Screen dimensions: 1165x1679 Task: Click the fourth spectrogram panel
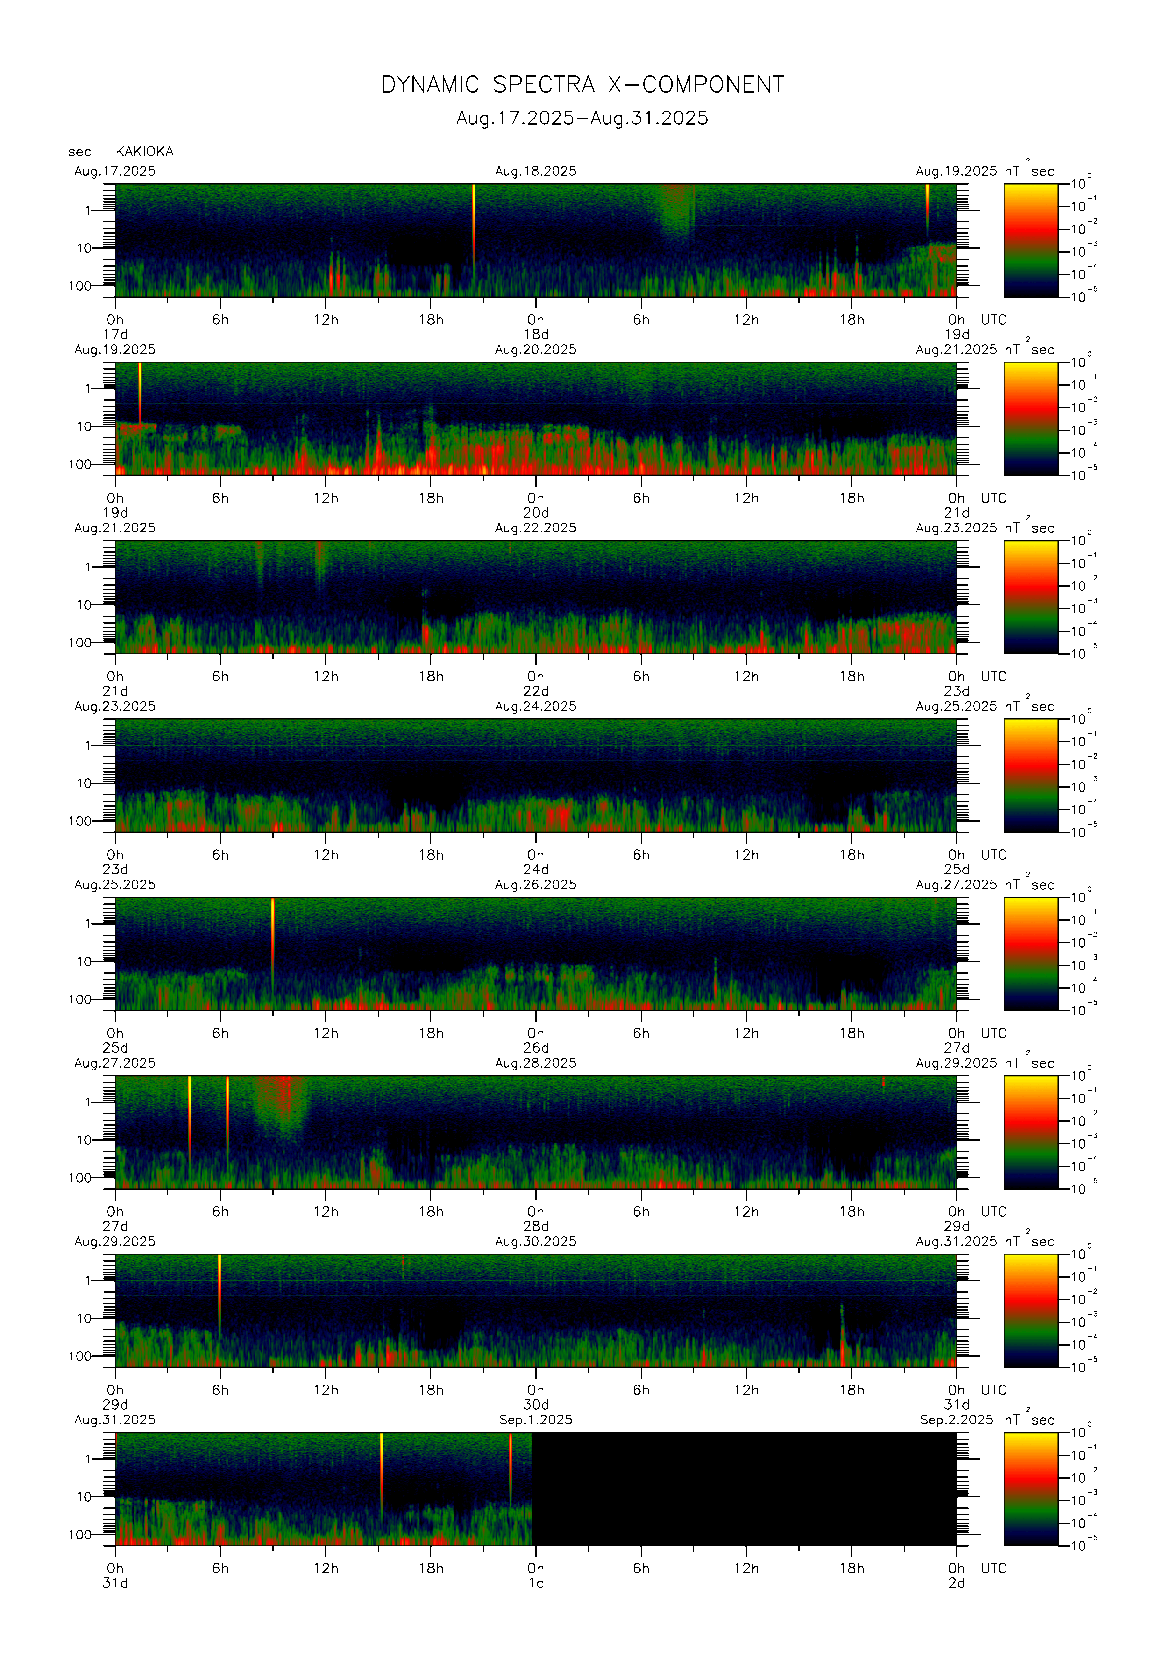535,775
